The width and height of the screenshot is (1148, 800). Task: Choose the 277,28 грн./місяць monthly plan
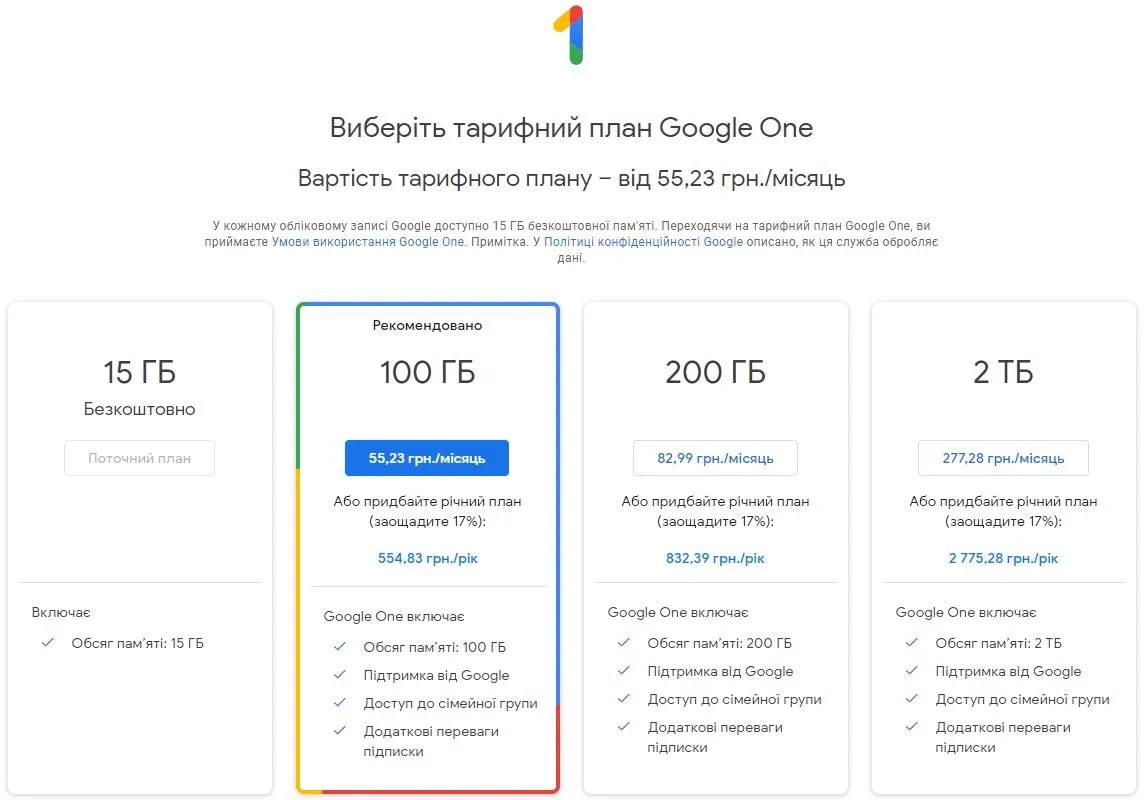pos(1003,458)
